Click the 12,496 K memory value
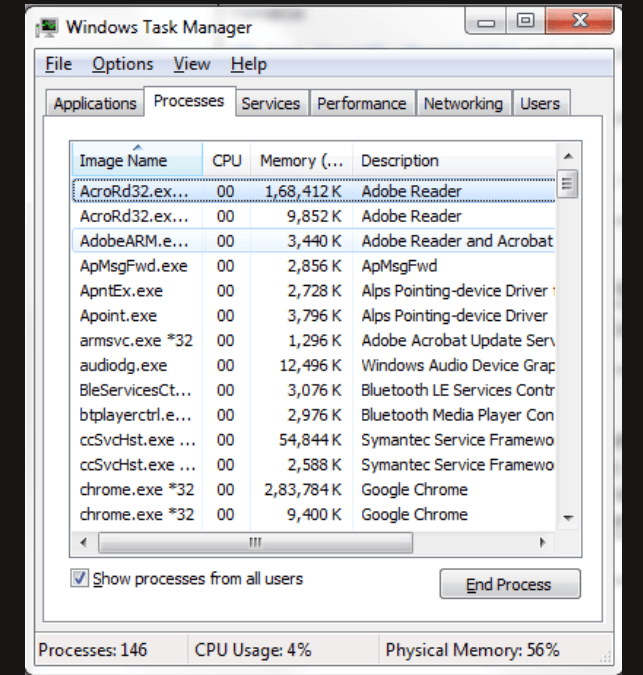The width and height of the screenshot is (643, 675). coord(310,365)
